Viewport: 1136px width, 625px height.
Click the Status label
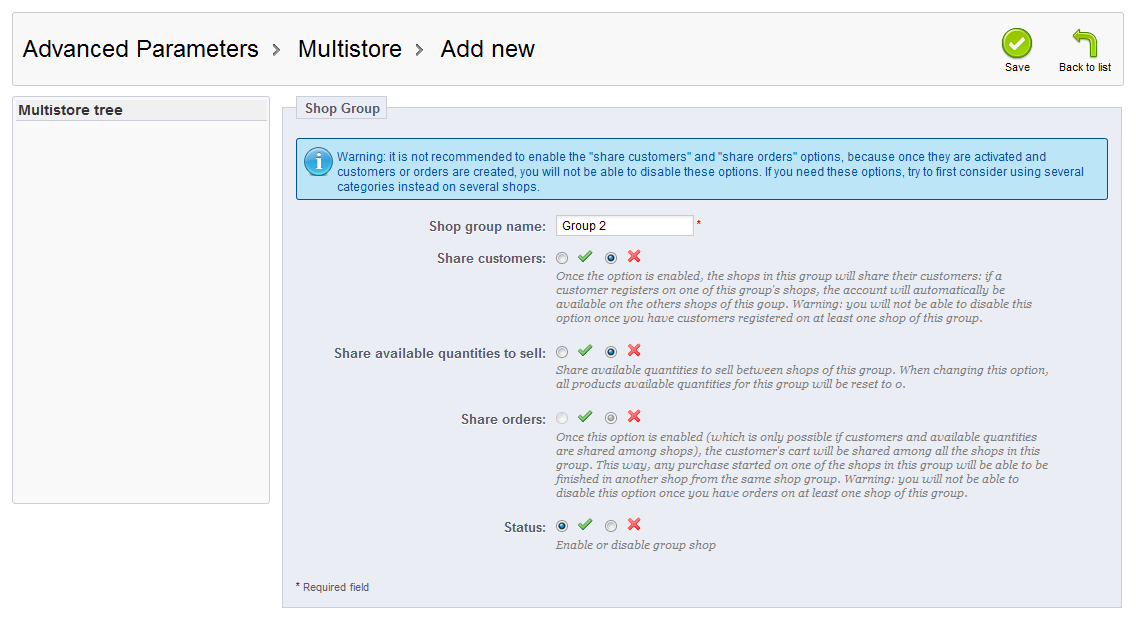[x=525, y=527]
